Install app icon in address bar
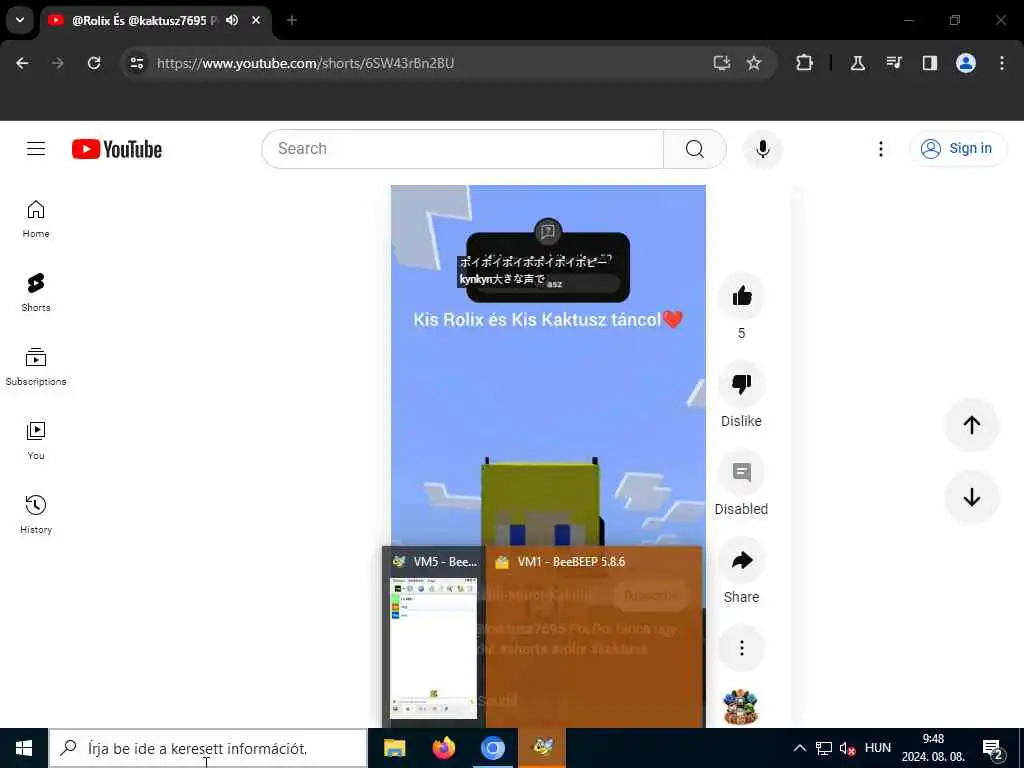Image resolution: width=1024 pixels, height=768 pixels. pyautogui.click(x=722, y=63)
